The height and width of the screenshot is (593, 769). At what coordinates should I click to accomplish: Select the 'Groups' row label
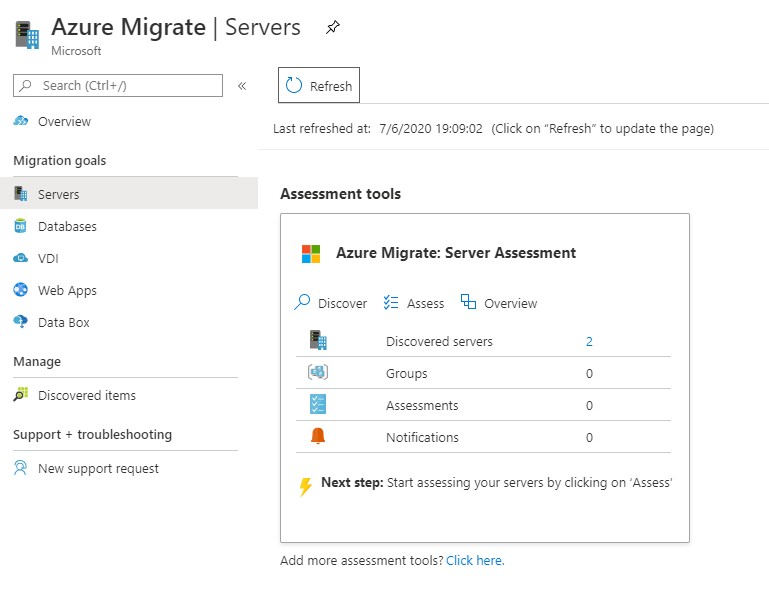407,374
